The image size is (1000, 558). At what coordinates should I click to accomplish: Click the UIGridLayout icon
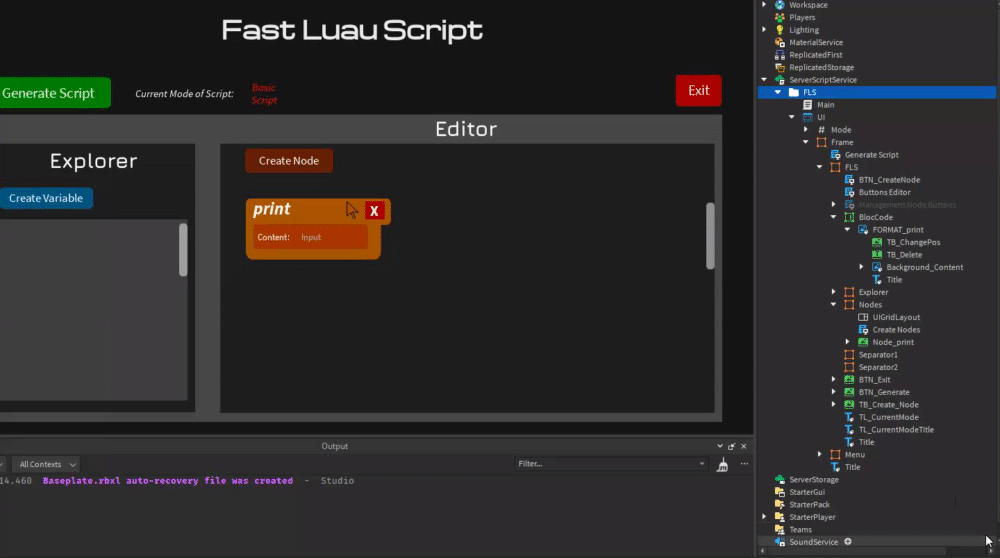863,317
